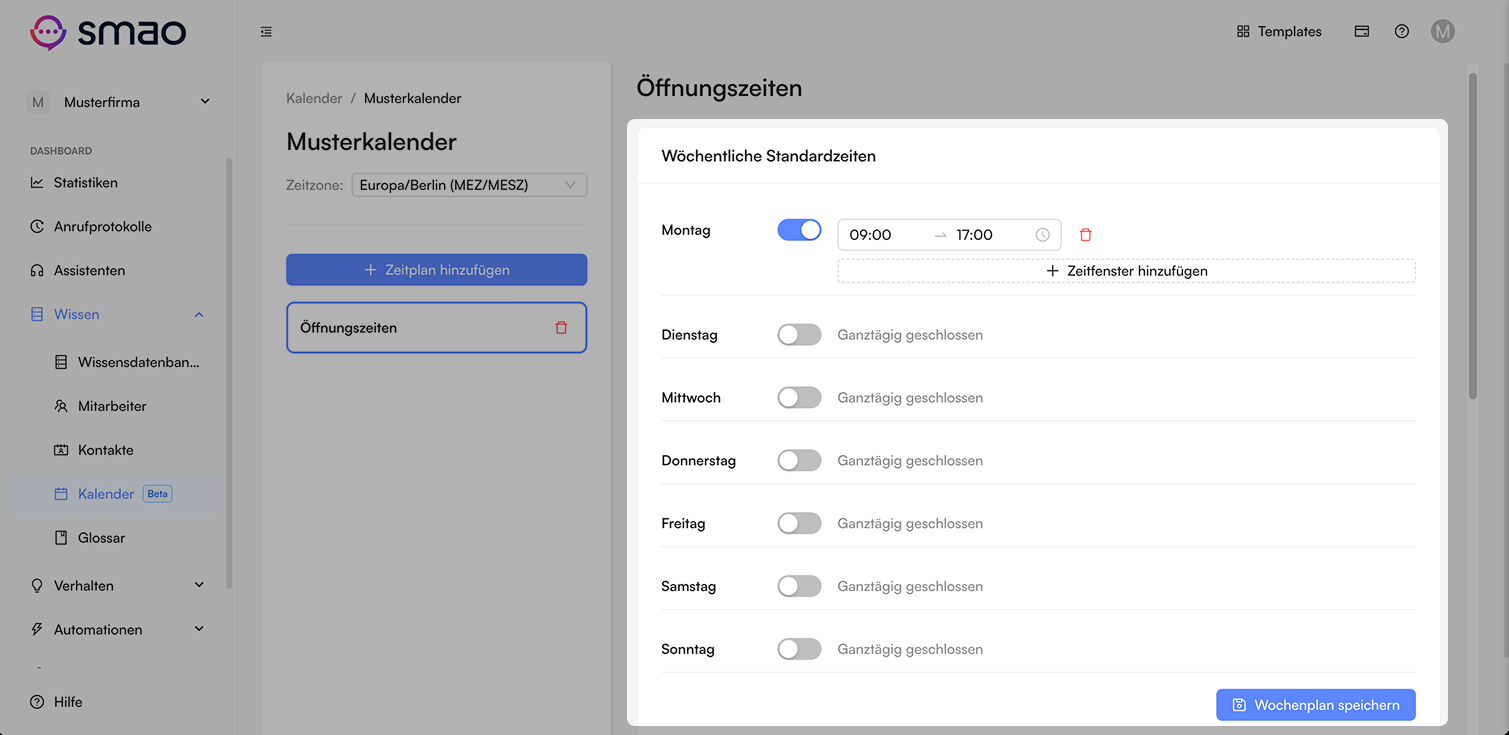1509x735 pixels.
Task: Click the Wissen book icon
Action: (37, 315)
